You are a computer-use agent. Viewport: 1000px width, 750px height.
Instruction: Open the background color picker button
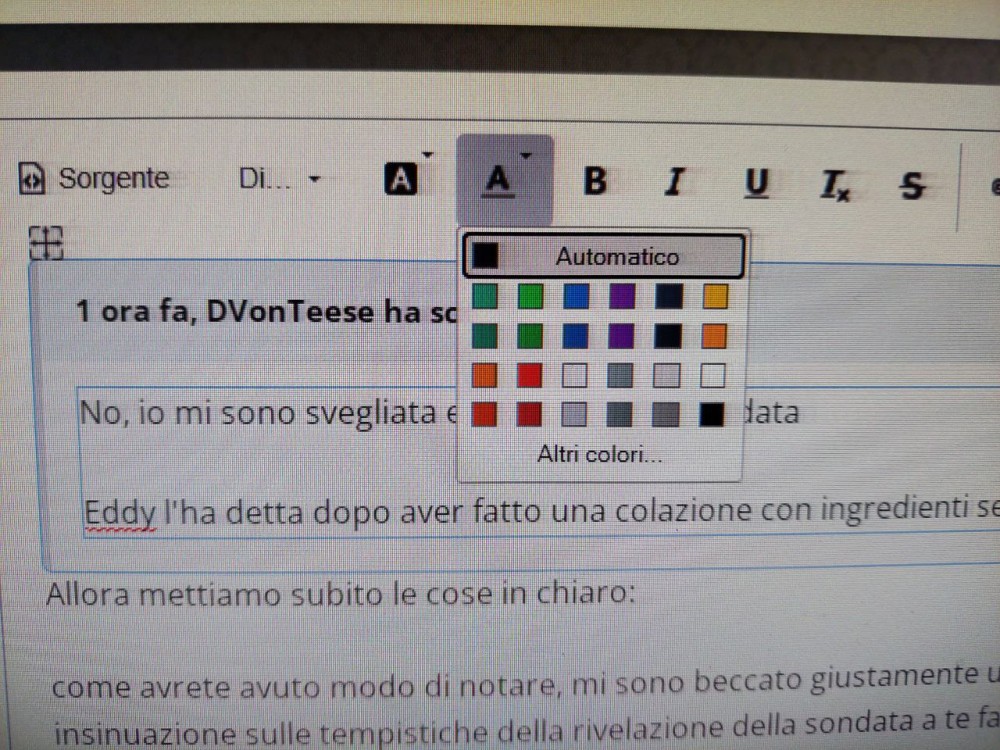click(400, 180)
